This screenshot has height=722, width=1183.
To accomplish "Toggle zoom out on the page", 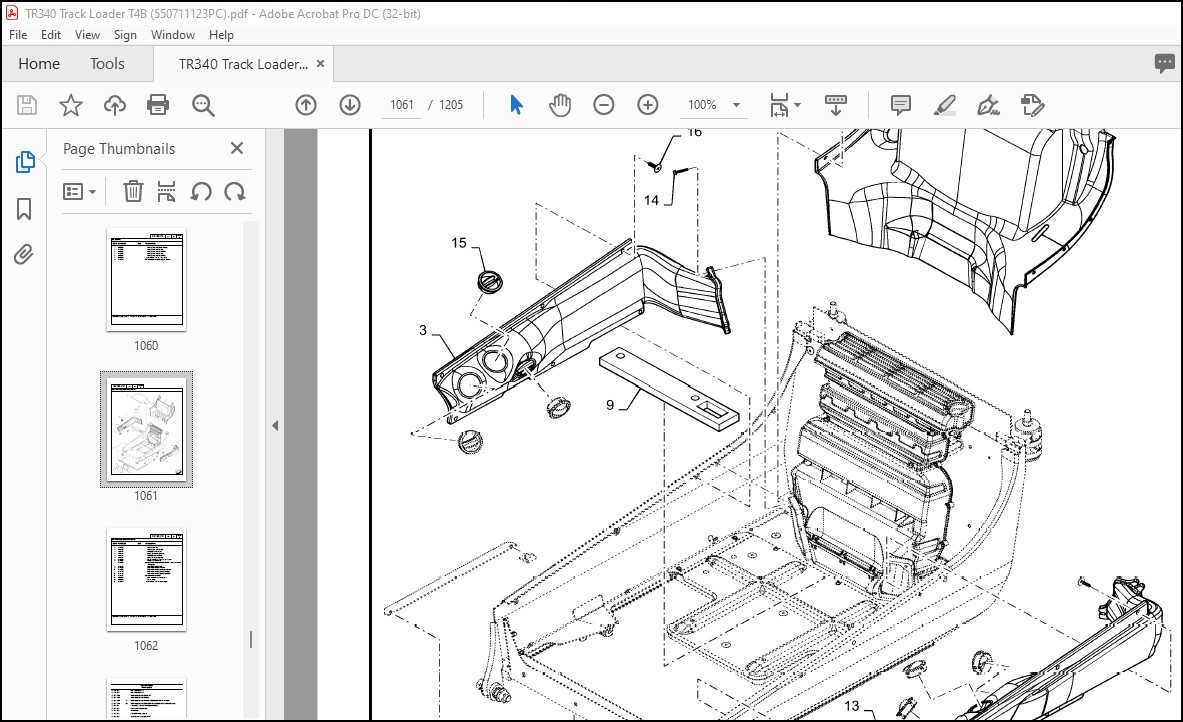I will point(603,104).
